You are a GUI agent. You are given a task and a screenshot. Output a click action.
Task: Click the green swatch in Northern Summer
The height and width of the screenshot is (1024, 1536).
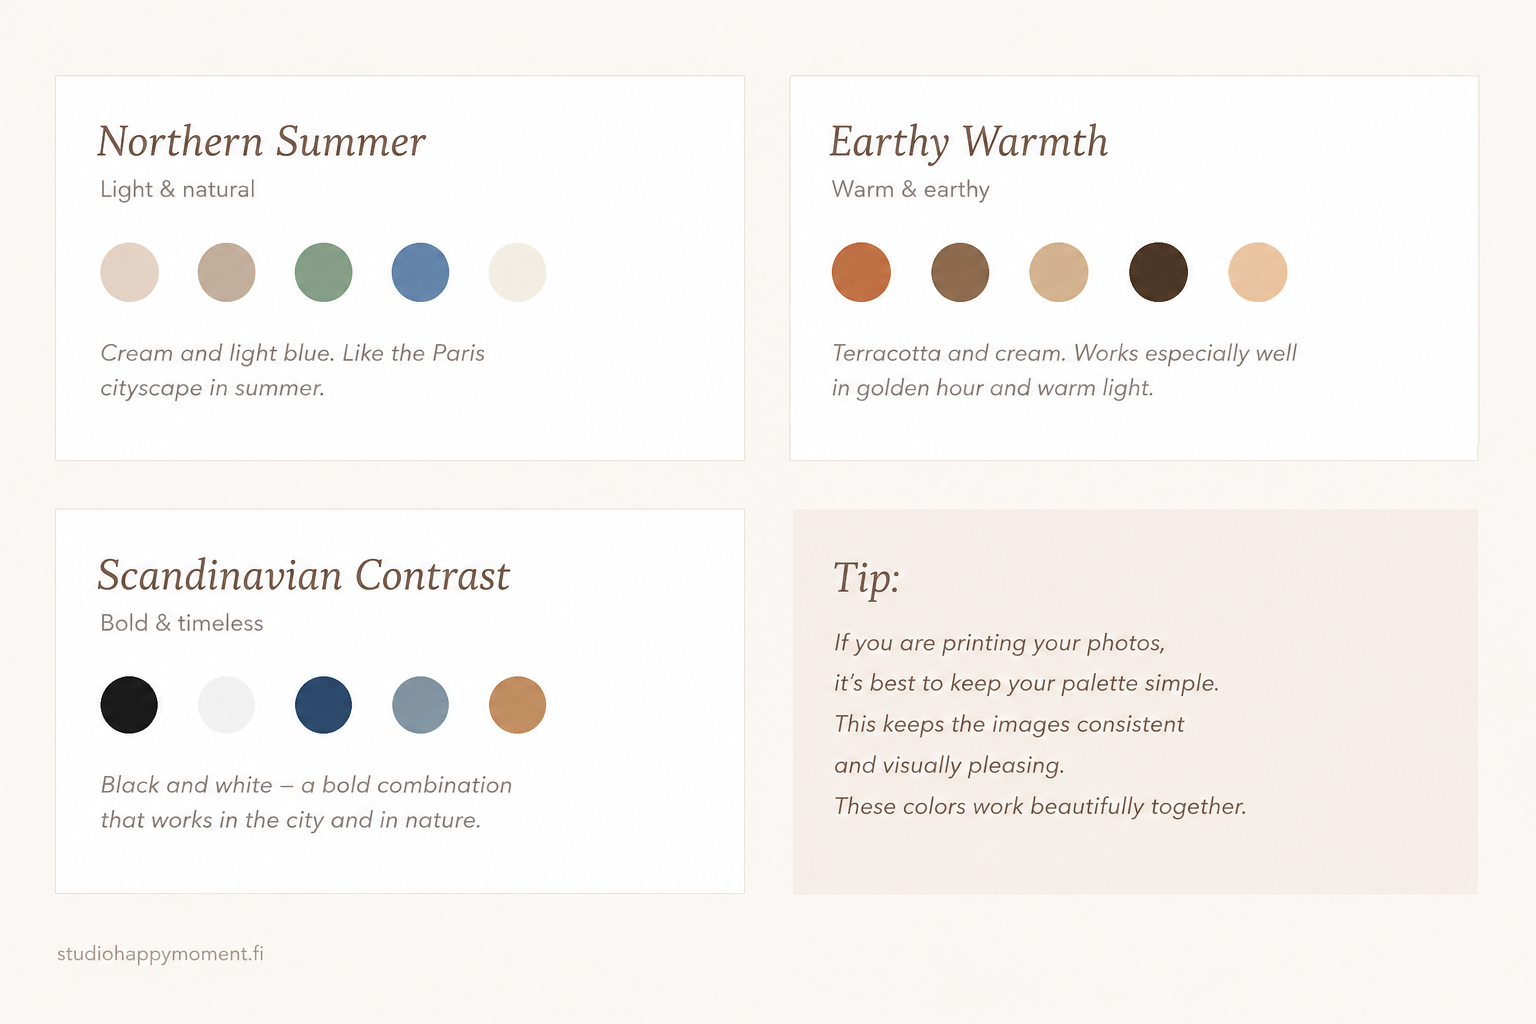click(x=323, y=272)
